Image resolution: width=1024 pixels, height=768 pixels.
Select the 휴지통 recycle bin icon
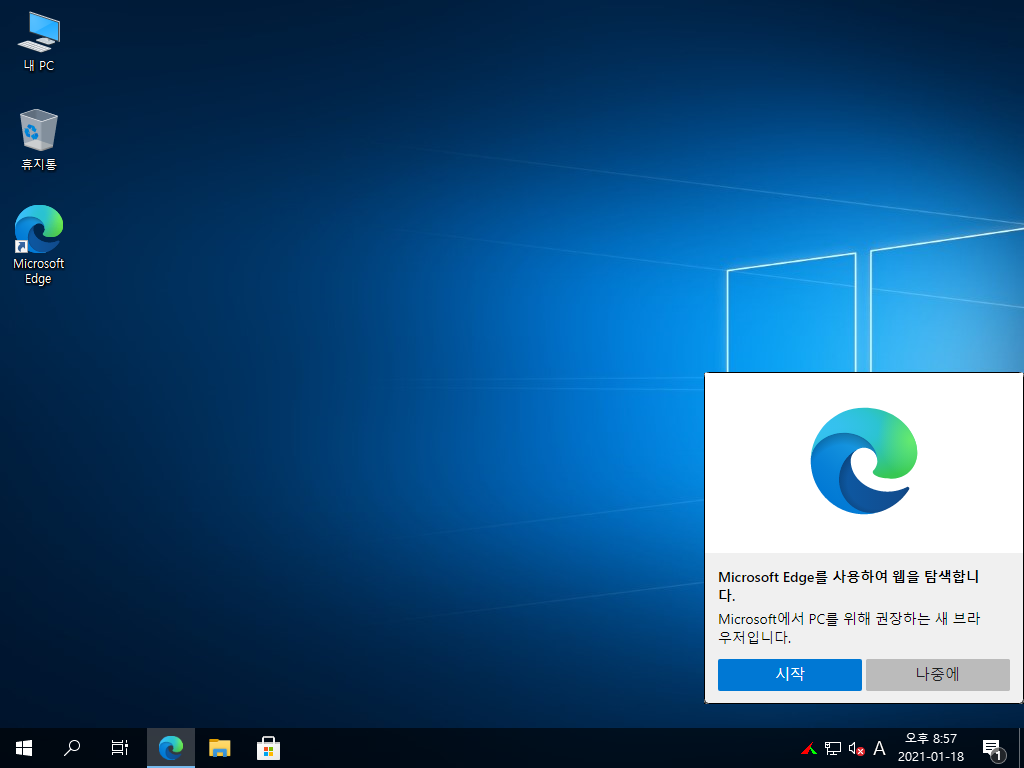click(39, 140)
